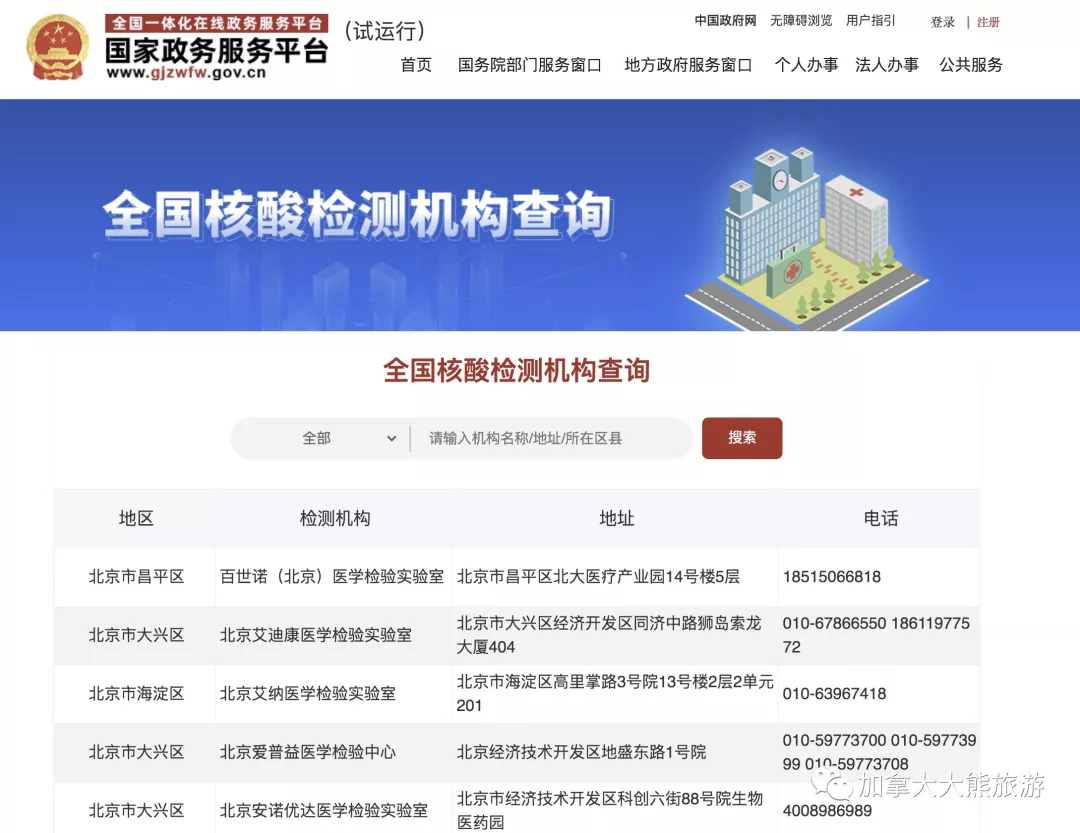
Task: Click the 北京市海淀区 region cell
Action: pyautogui.click(x=136, y=694)
